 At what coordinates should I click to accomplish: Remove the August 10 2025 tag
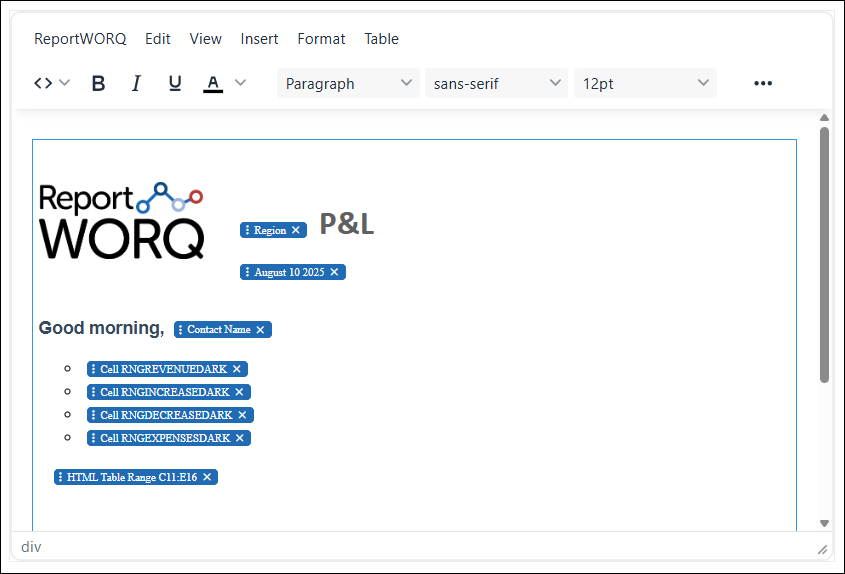[x=334, y=272]
